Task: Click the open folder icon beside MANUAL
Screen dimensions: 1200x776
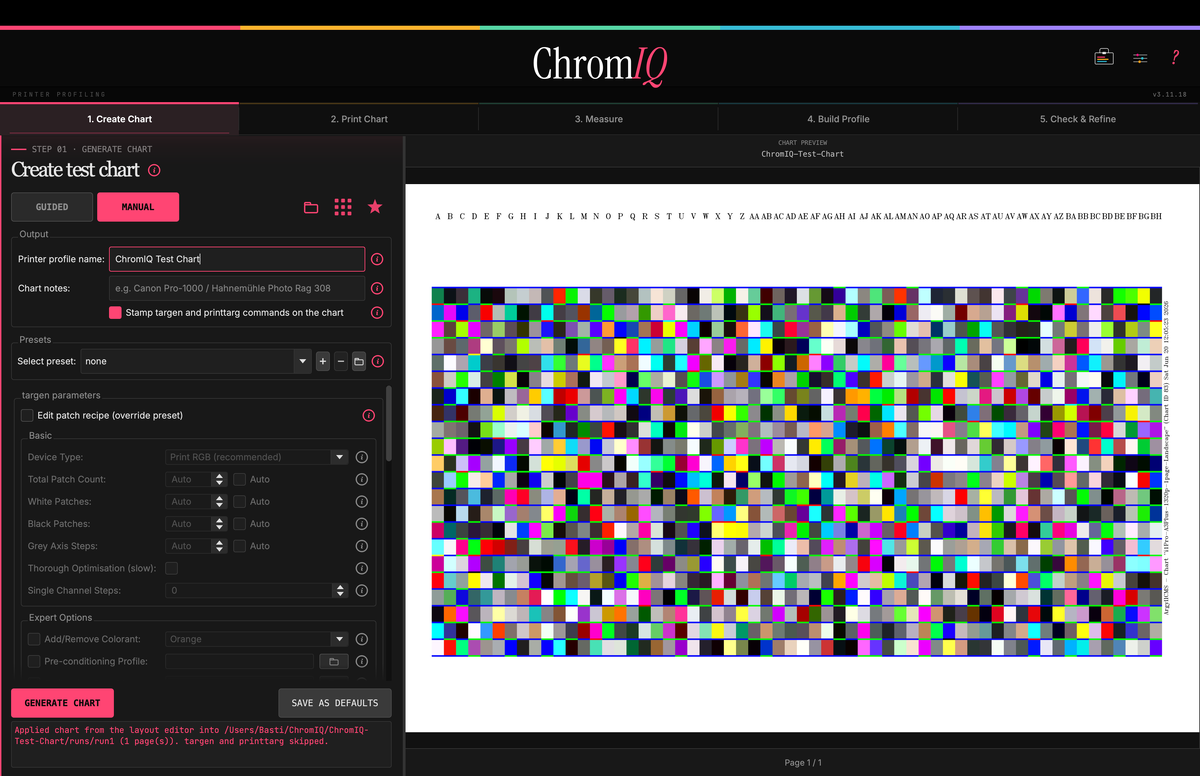Action: click(311, 207)
